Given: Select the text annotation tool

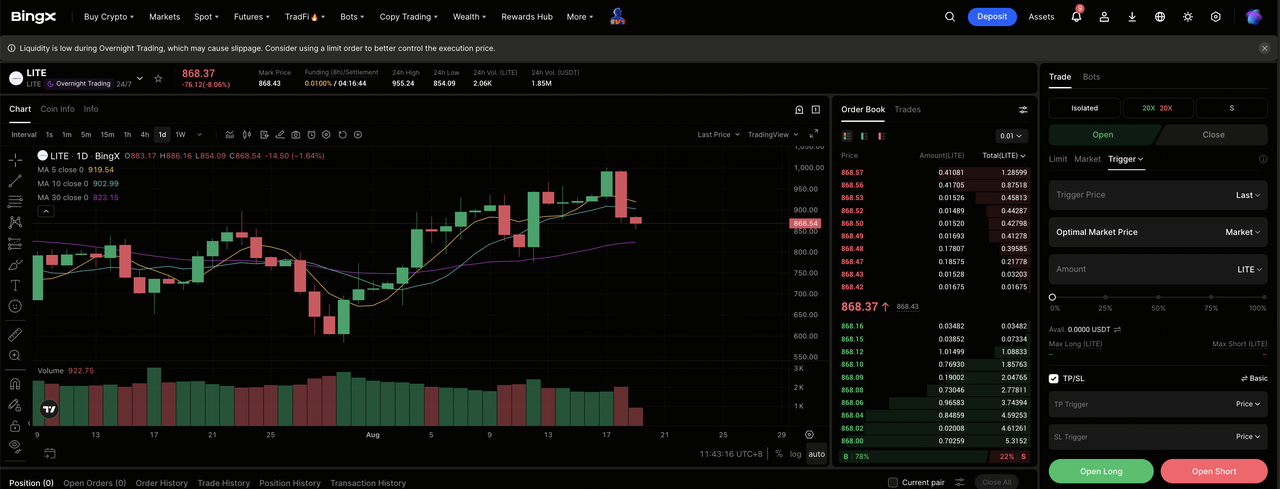Looking at the screenshot, I should 15,285.
